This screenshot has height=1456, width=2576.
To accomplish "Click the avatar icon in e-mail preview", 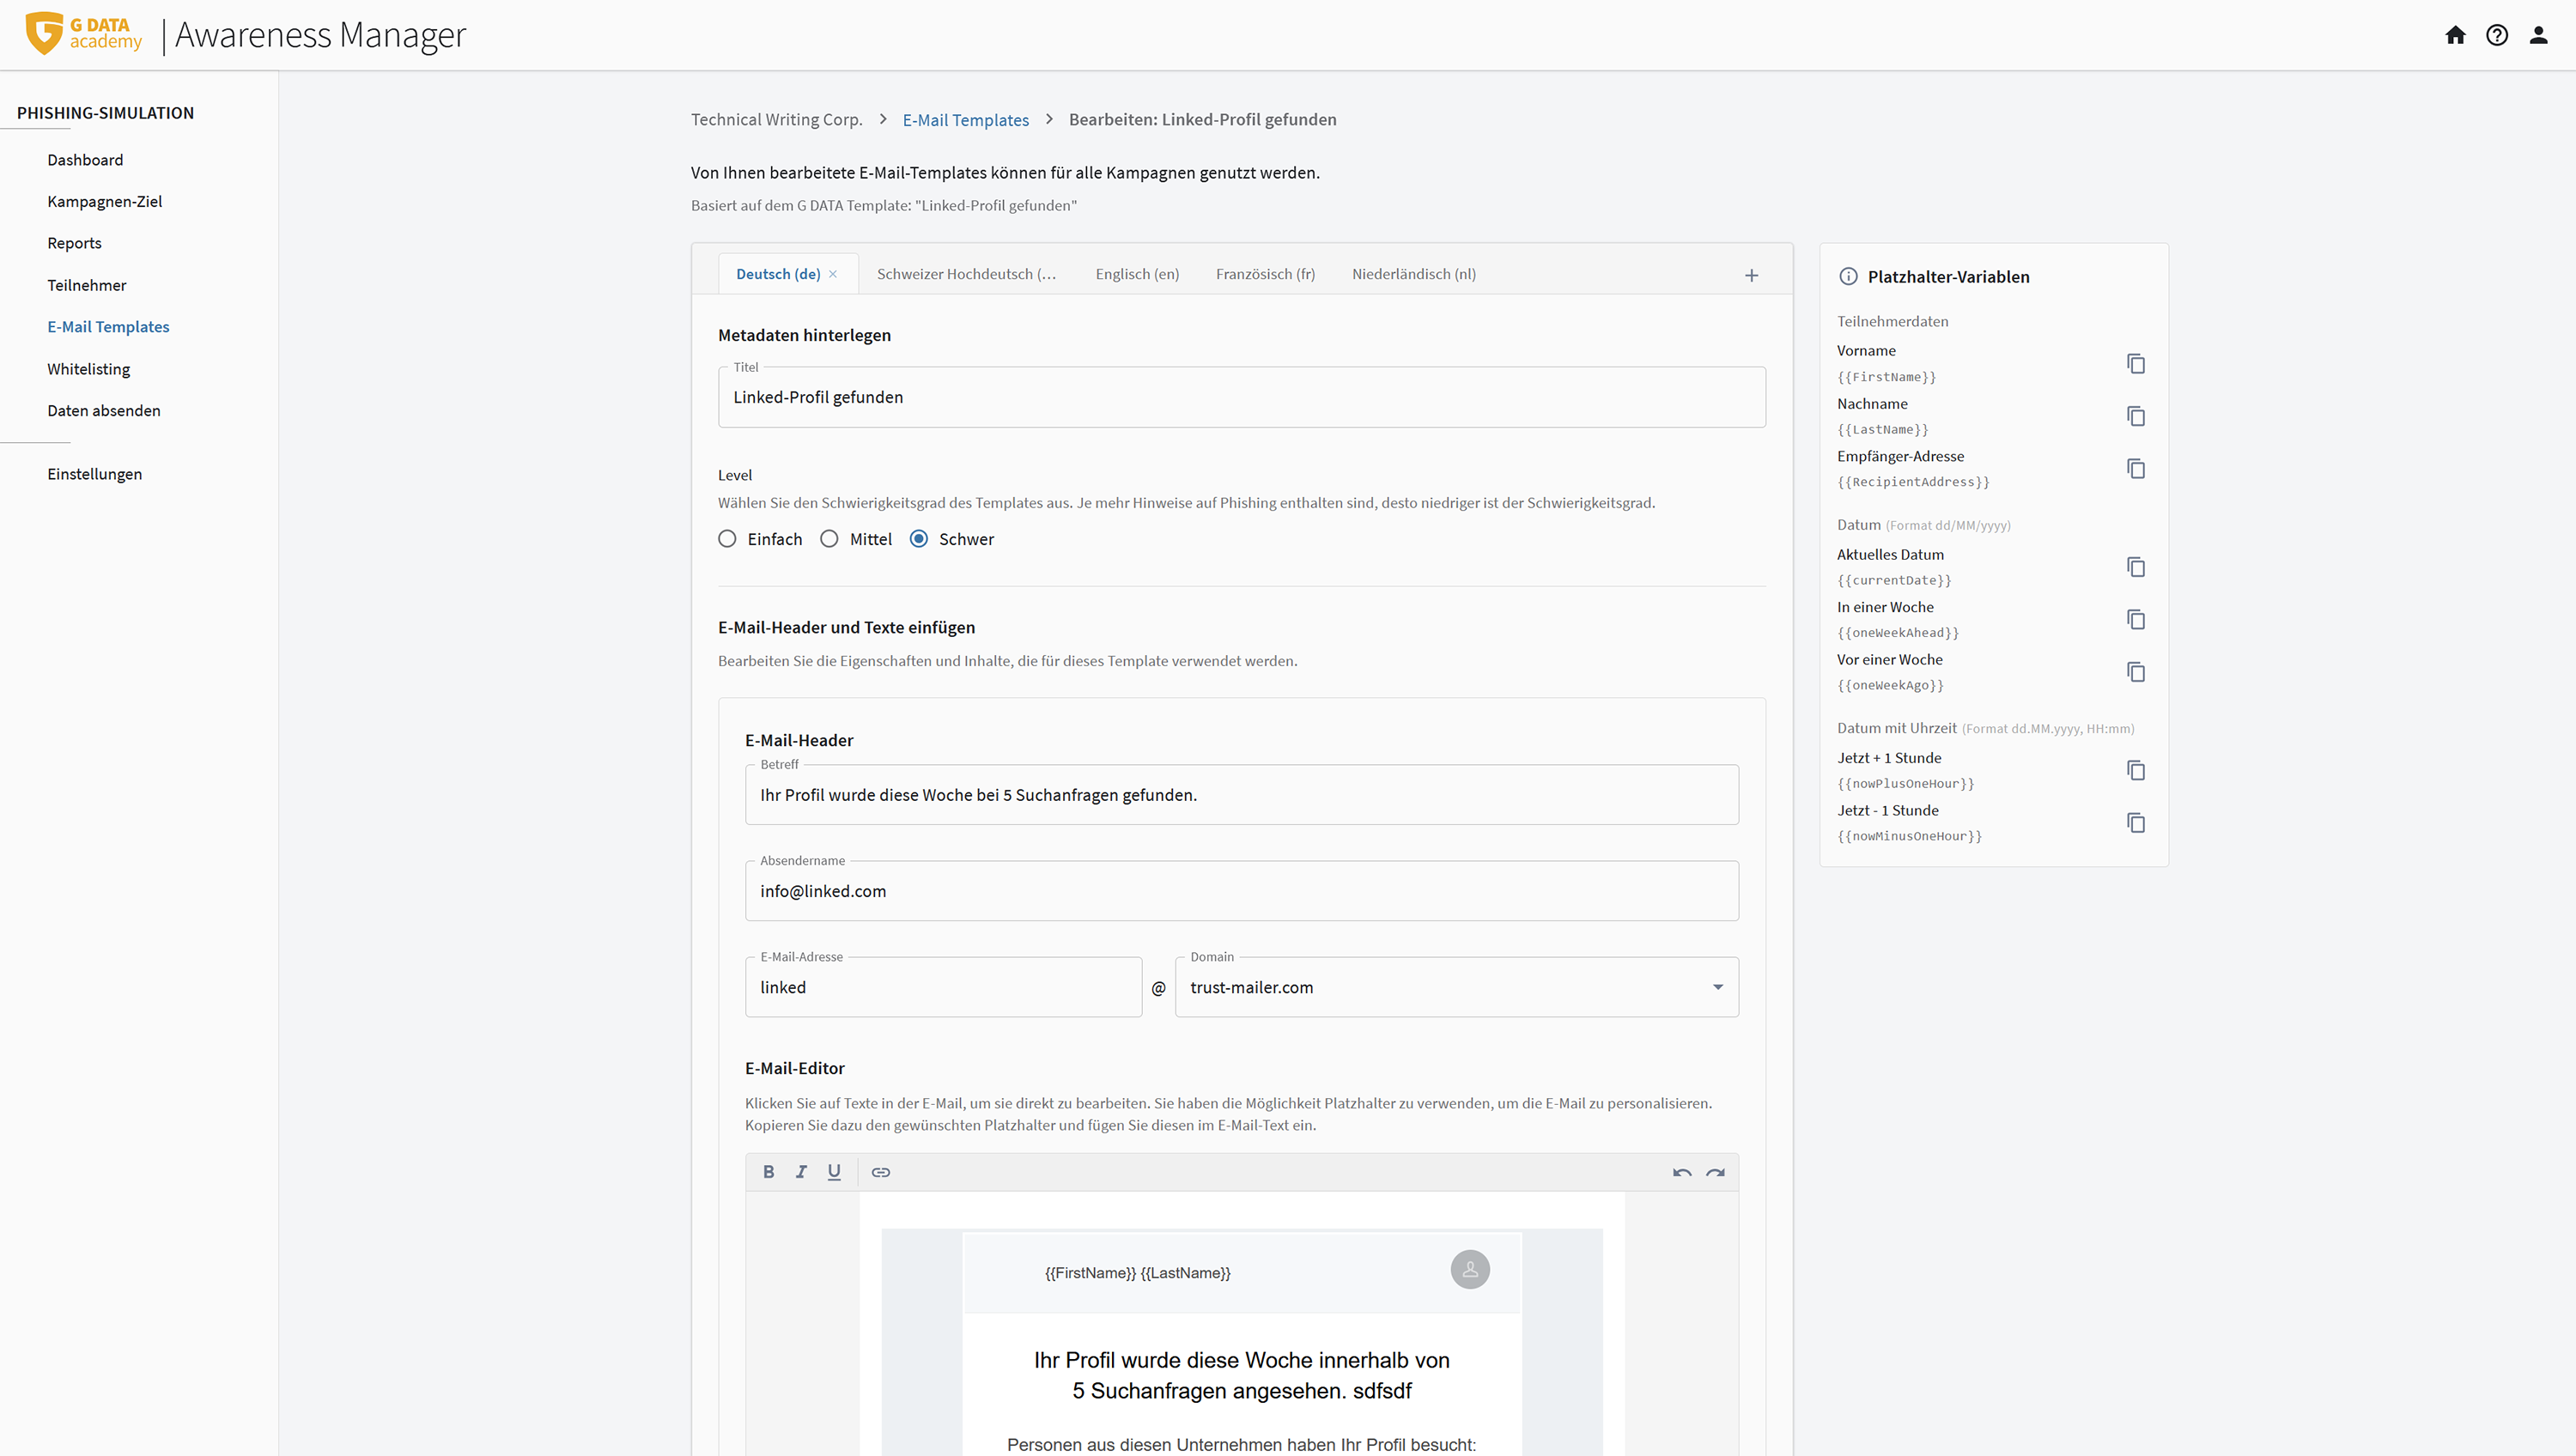I will pos(1470,1269).
